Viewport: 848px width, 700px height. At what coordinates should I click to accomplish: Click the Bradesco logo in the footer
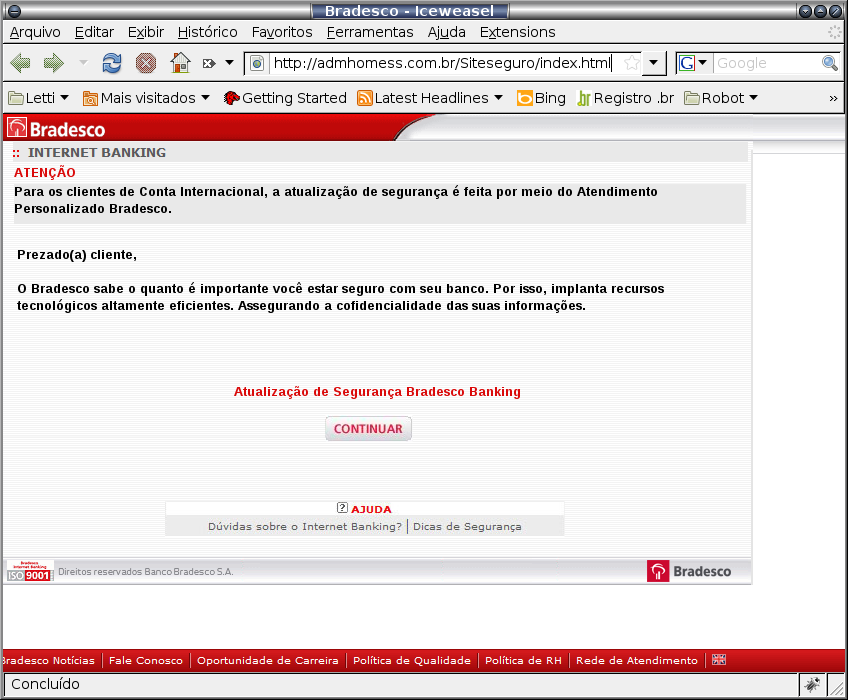[x=689, y=571]
